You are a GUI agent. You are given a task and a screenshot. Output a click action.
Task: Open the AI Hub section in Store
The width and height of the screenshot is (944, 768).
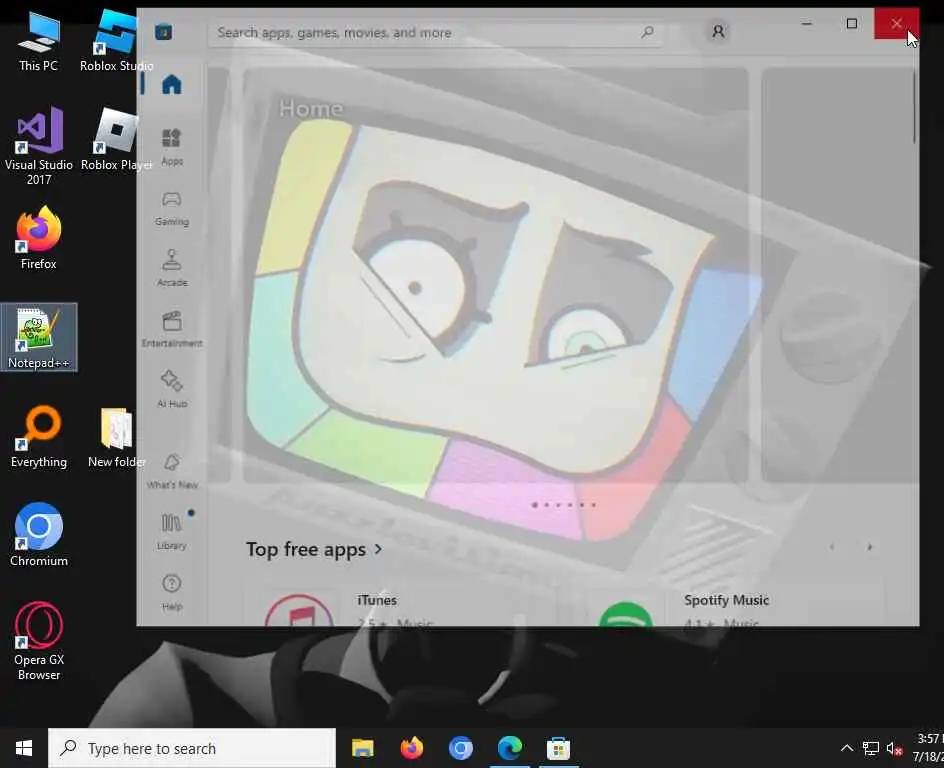pyautogui.click(x=172, y=389)
